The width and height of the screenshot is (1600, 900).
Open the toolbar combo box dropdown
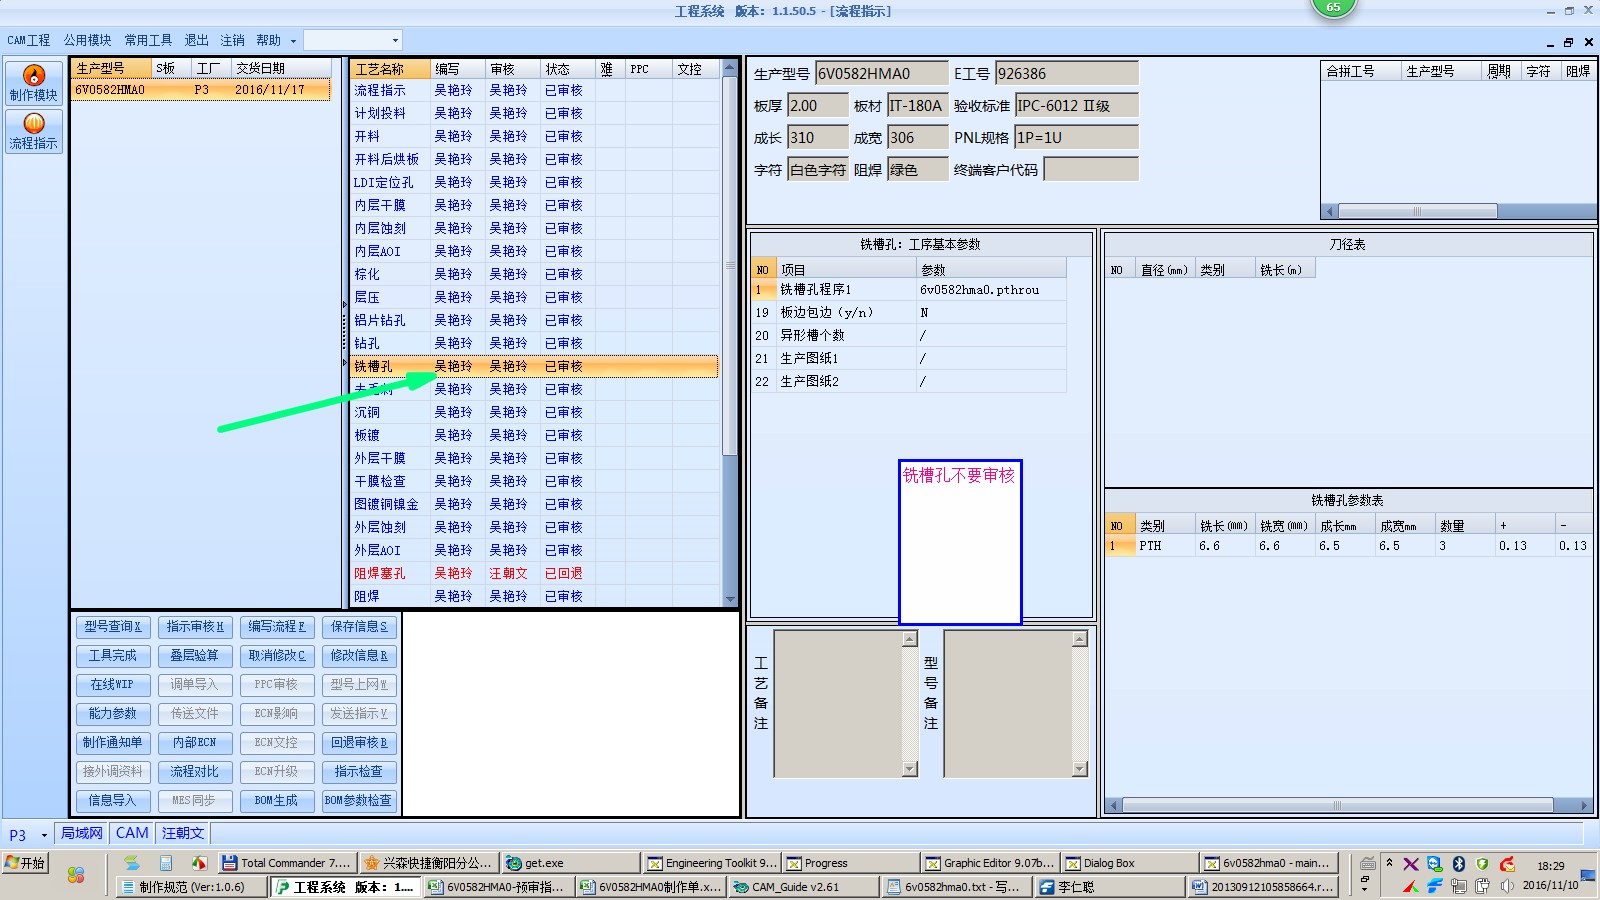(395, 40)
